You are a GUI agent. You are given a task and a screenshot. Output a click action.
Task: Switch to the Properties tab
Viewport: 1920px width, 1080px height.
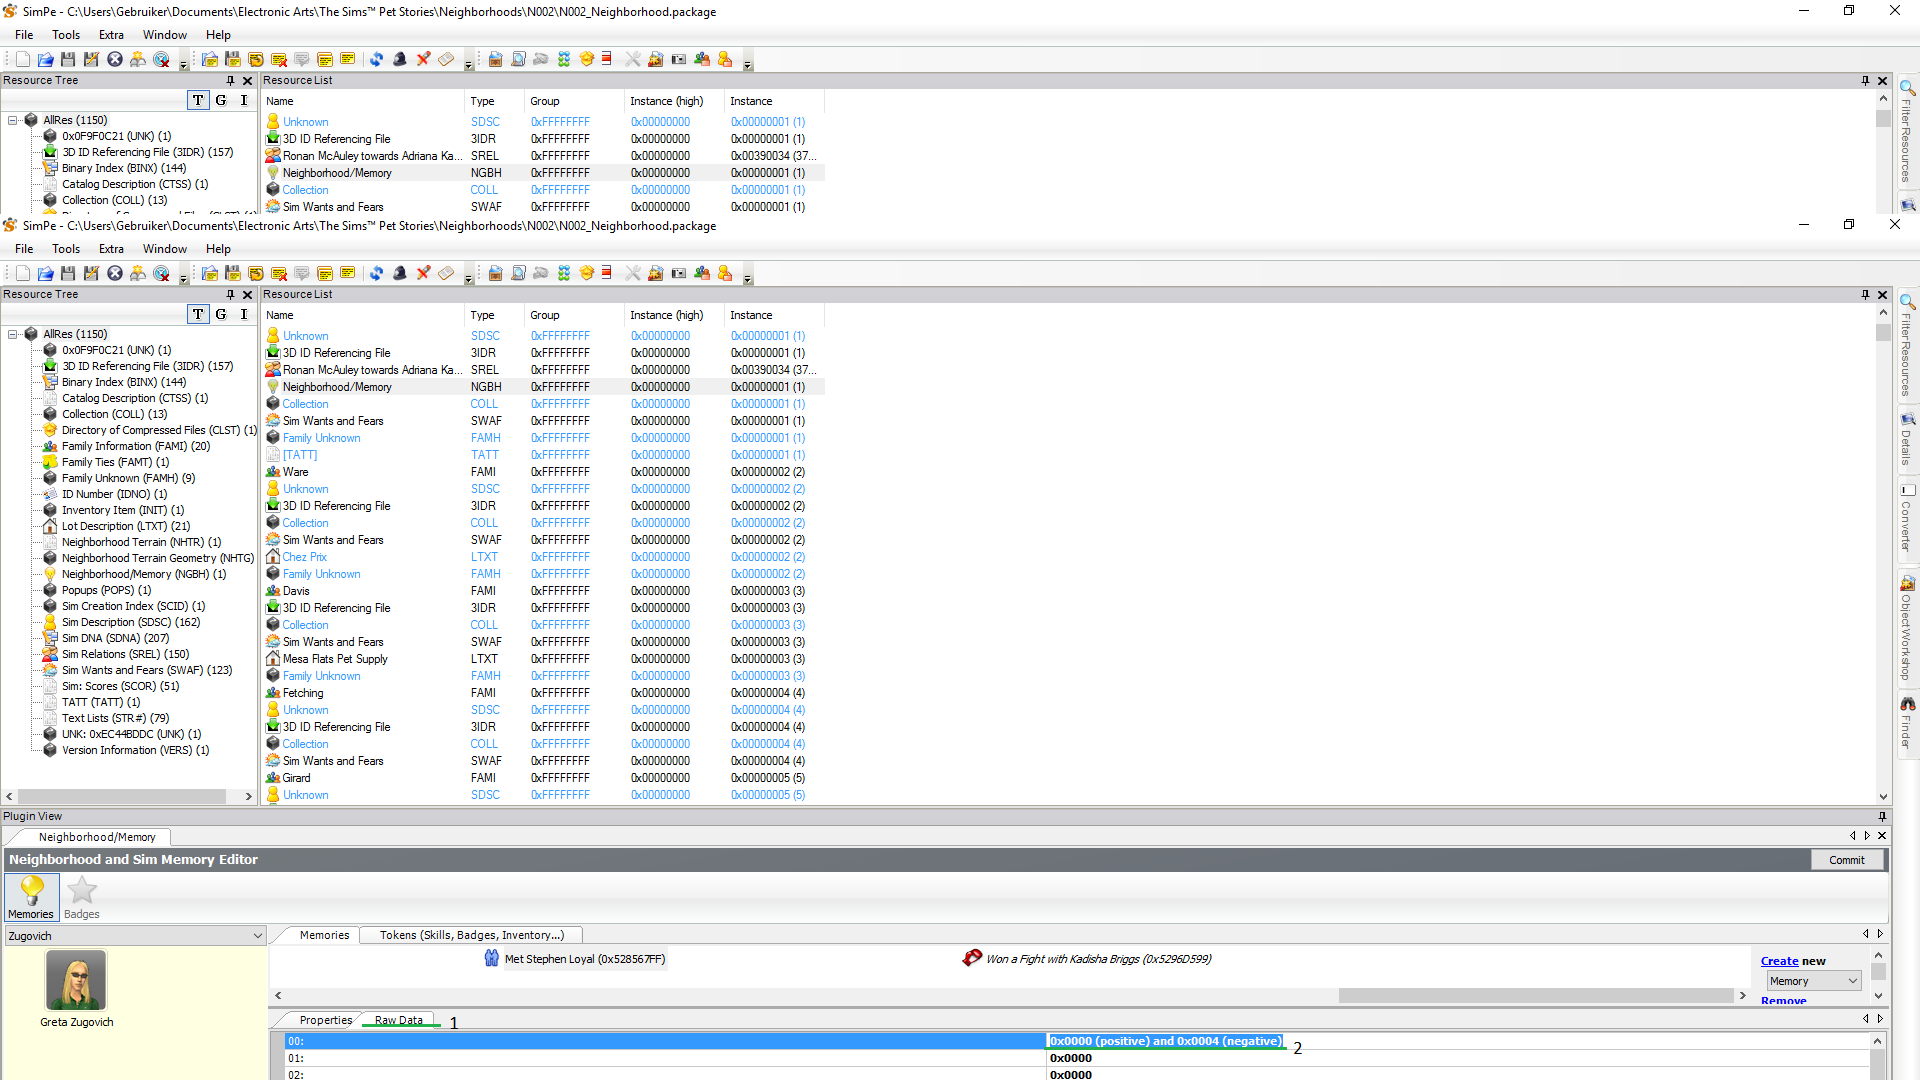coord(325,1020)
